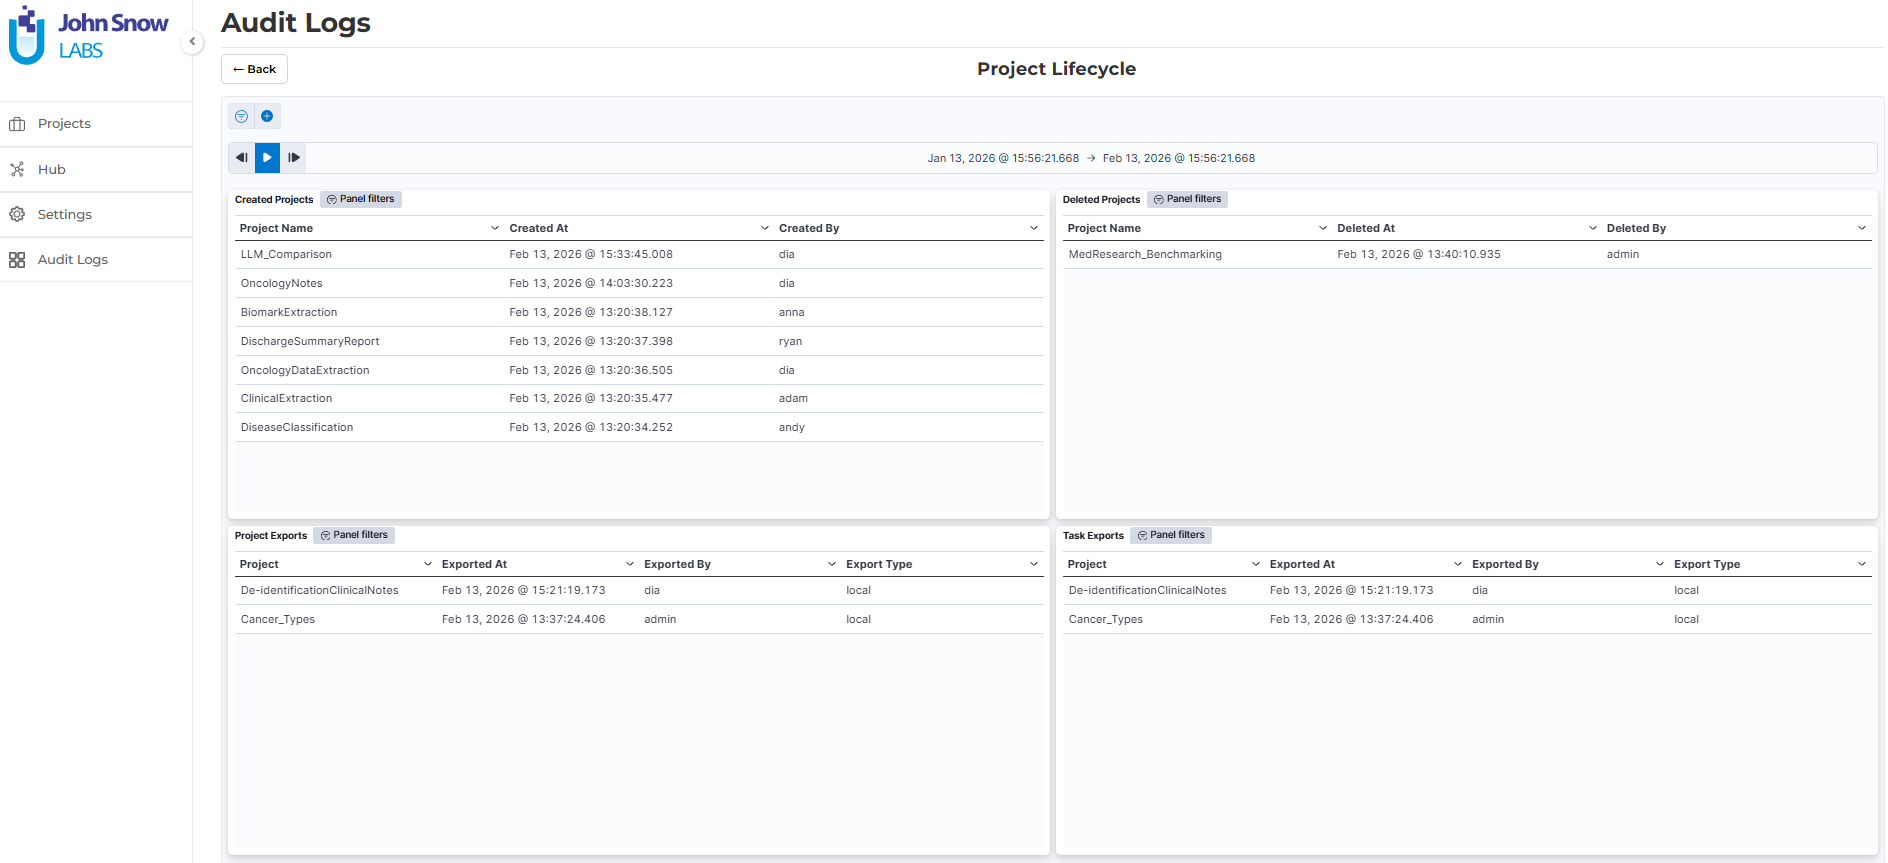1888x863 pixels.
Task: Expand Deleted By column options
Action: pyautogui.click(x=1861, y=229)
